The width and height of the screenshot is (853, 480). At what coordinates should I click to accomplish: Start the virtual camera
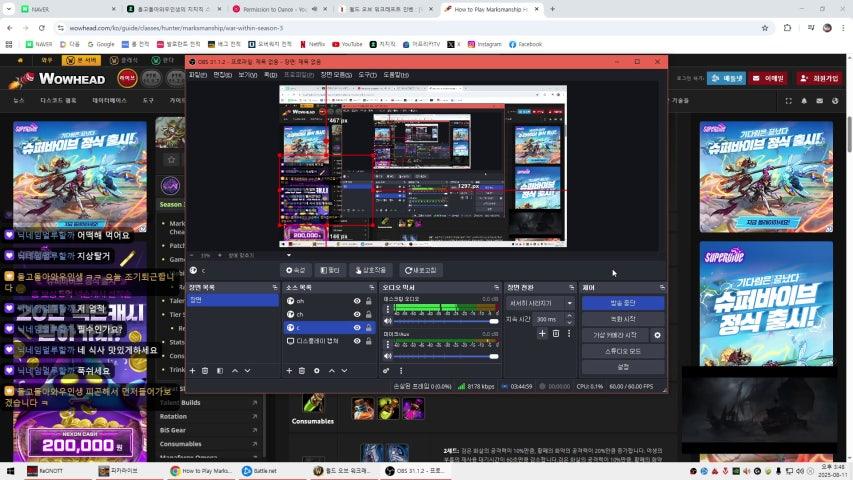pos(615,335)
